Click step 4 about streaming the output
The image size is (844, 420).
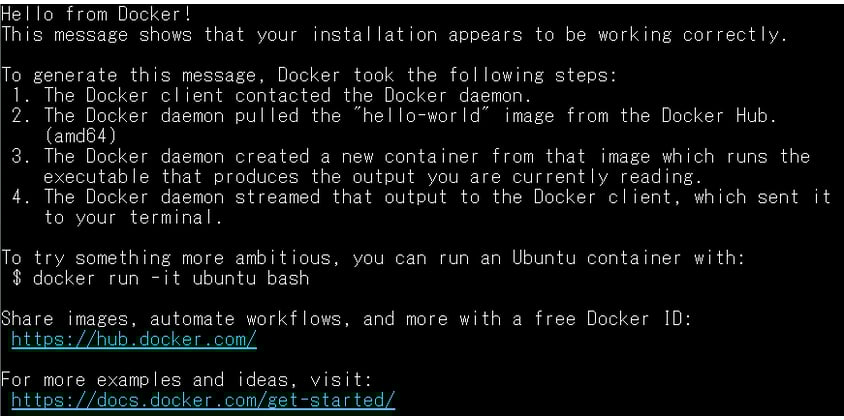coord(430,197)
